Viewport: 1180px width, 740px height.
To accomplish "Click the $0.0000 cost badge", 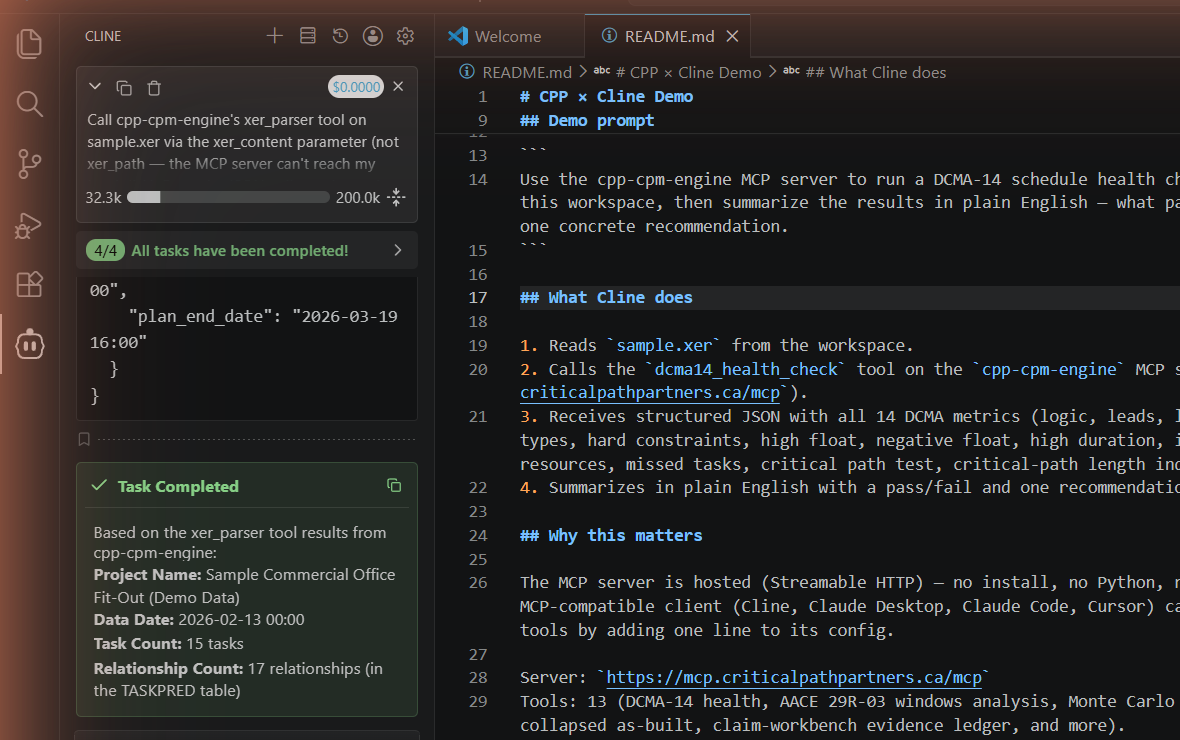I will [x=356, y=87].
